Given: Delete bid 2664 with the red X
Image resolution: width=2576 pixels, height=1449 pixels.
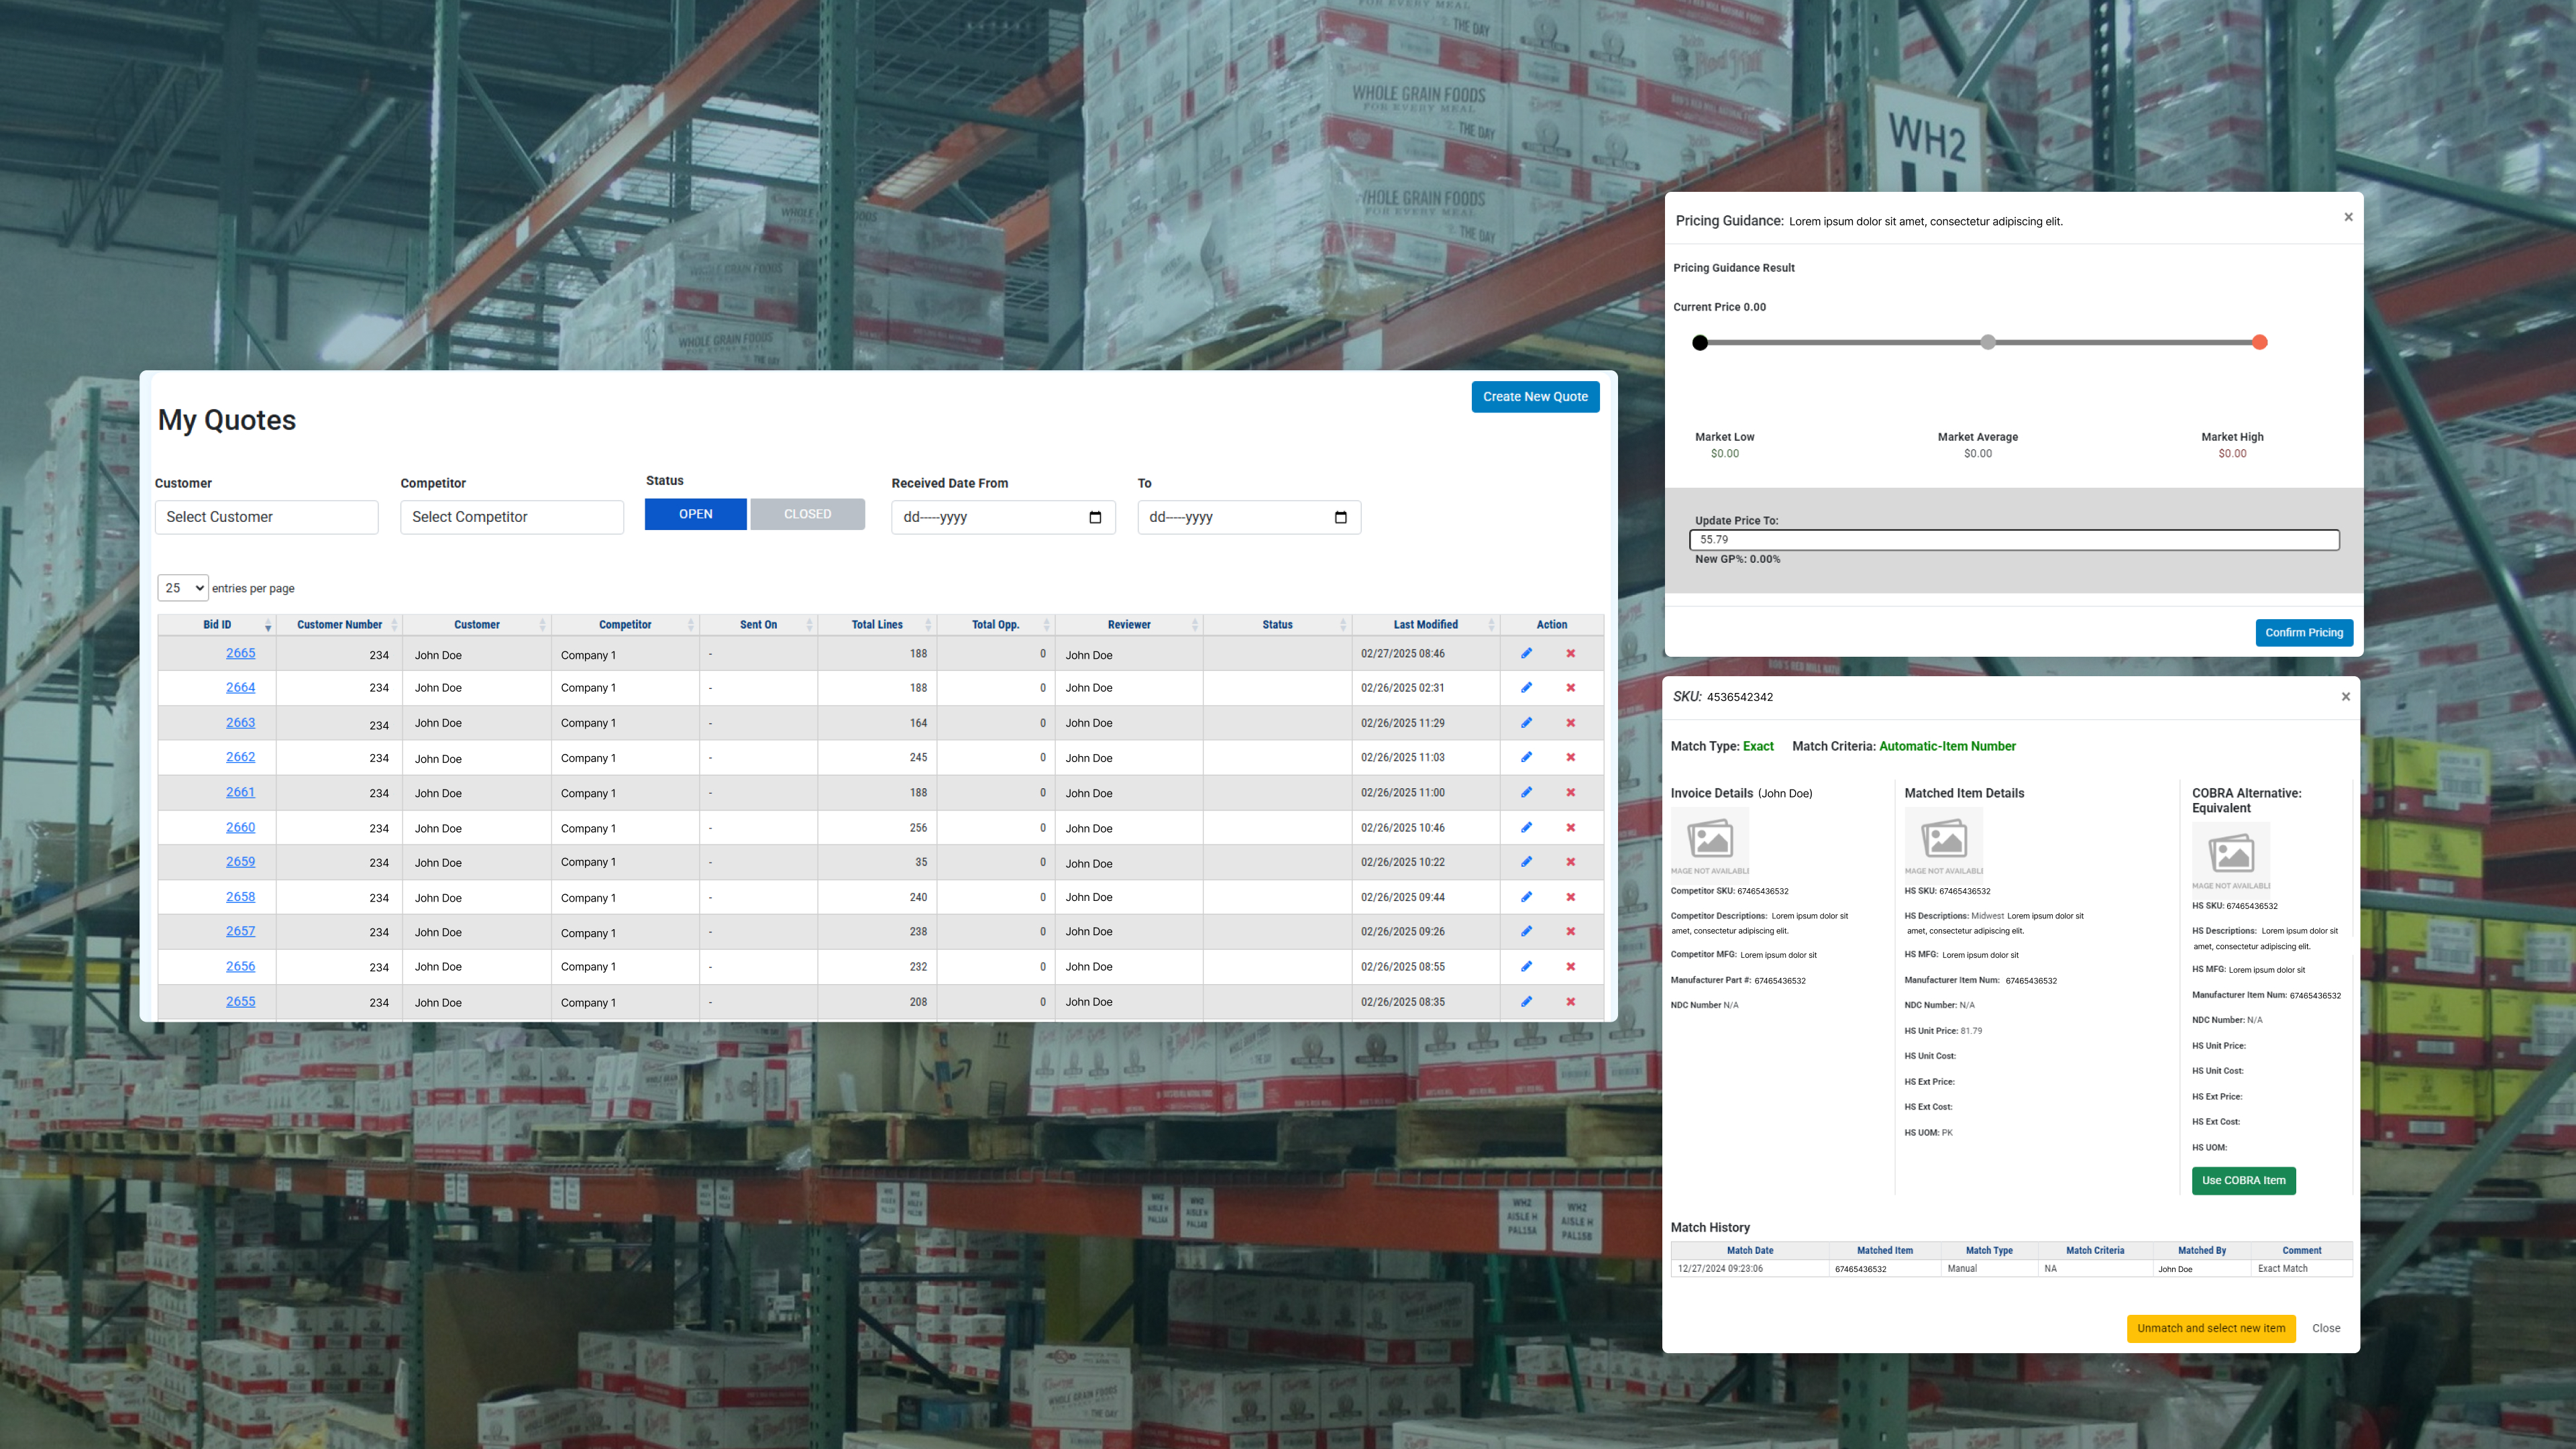Looking at the screenshot, I should (x=1570, y=688).
